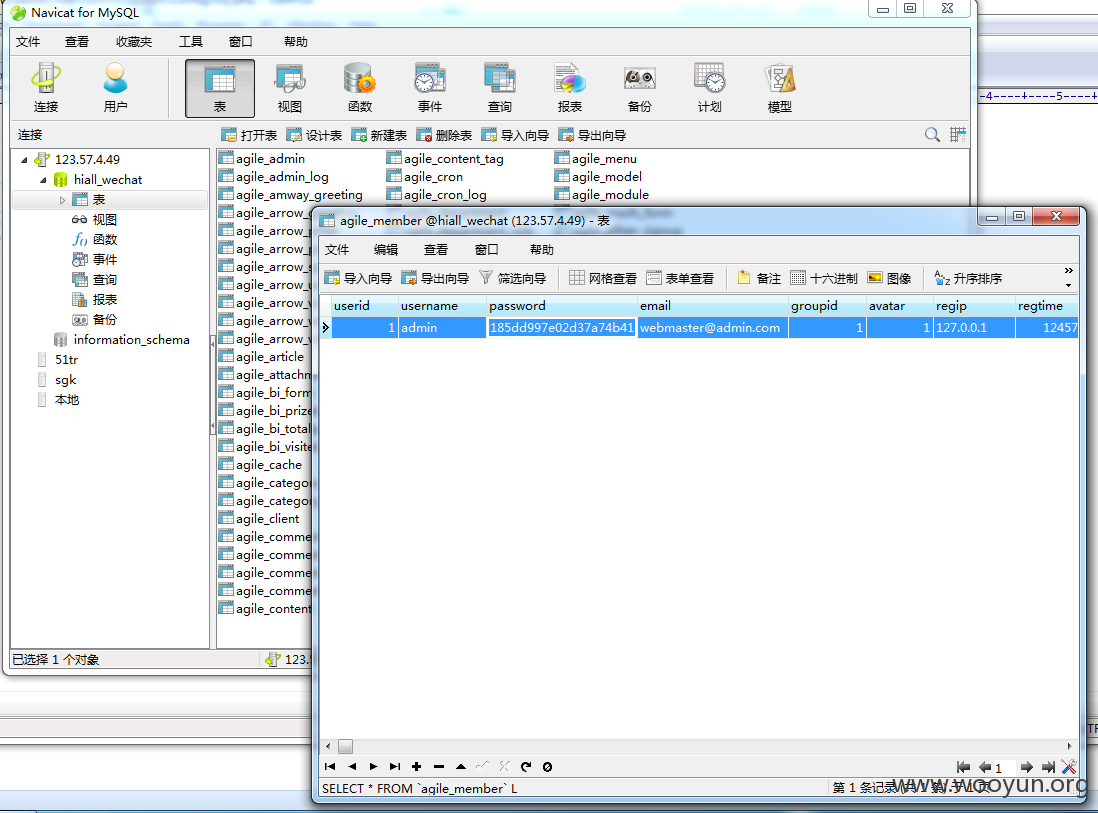Select the webmaster@admin.com email cell
Screen dimensions: 1098x813
click(713, 328)
